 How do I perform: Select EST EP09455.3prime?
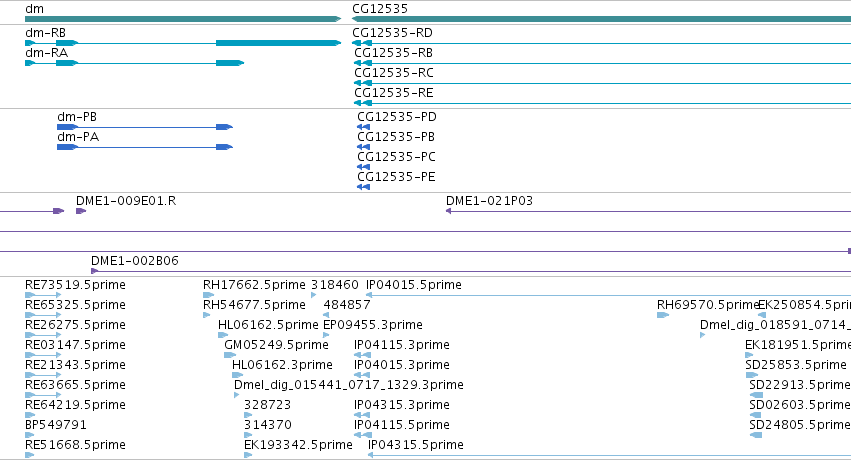[x=373, y=325]
